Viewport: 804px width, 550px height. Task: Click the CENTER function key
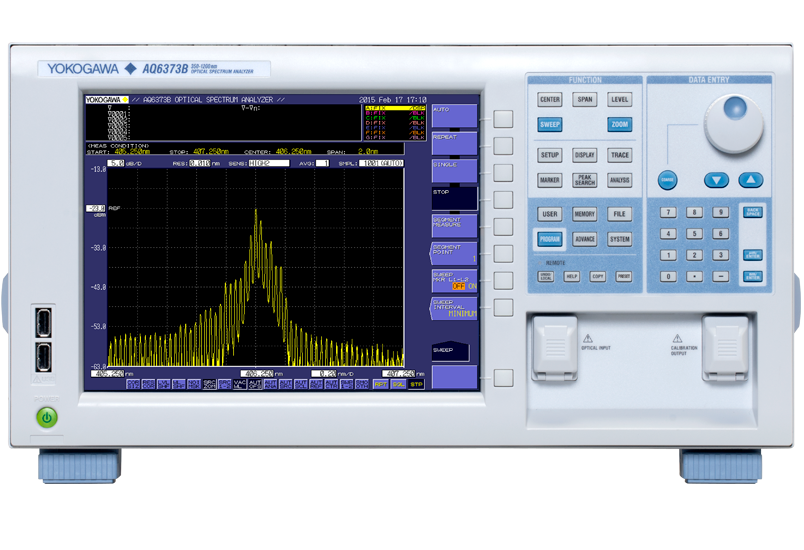click(550, 99)
